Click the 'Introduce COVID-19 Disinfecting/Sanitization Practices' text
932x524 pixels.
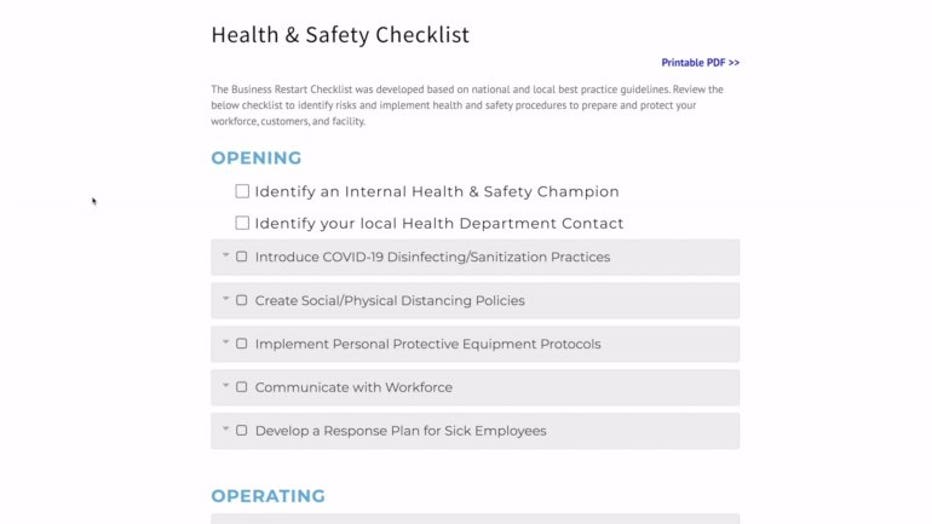432,257
